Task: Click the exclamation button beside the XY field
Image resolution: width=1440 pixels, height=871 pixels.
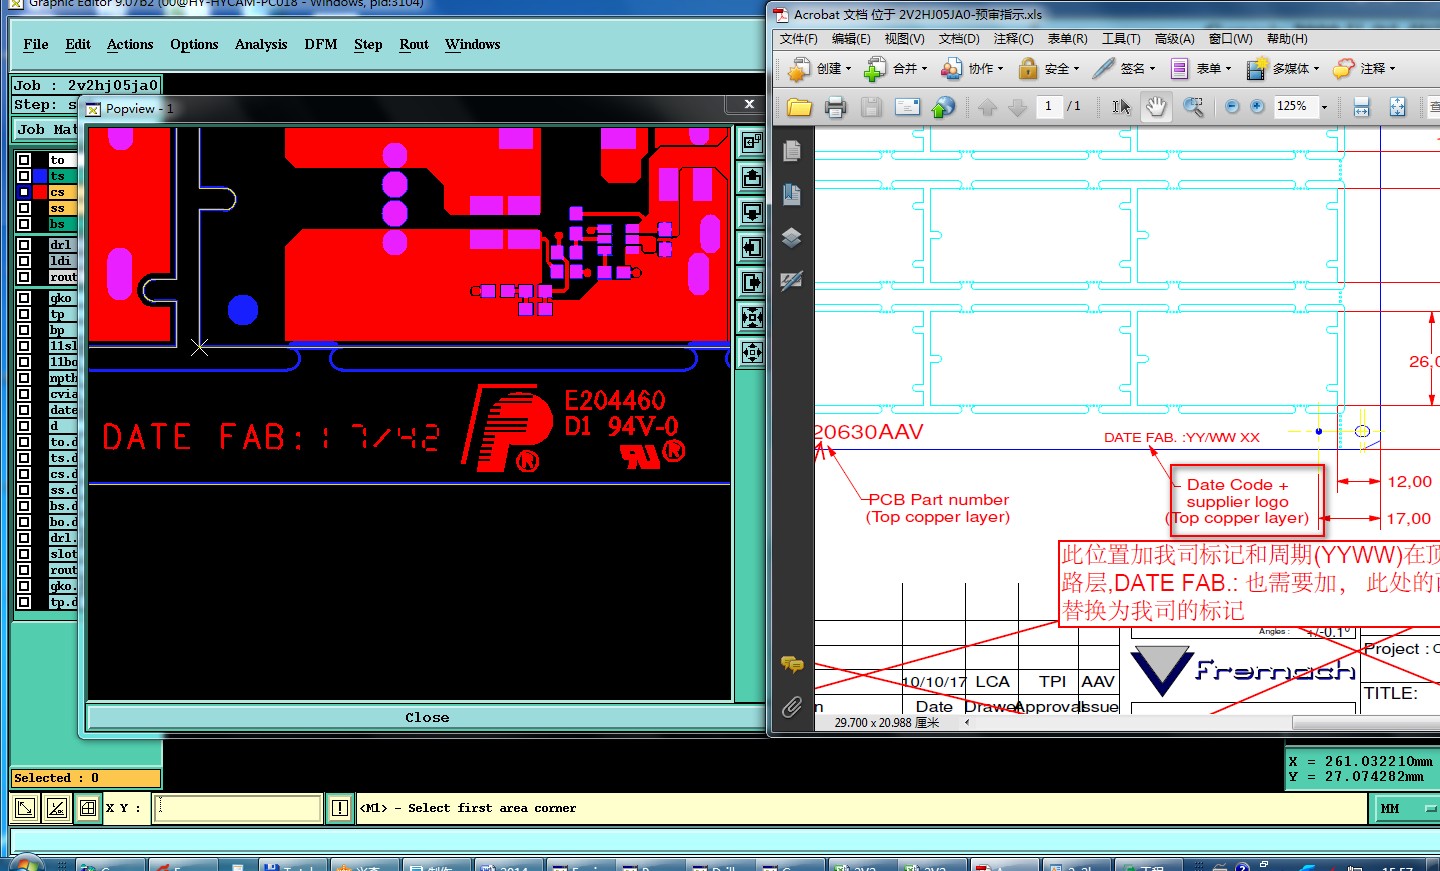Action: point(340,808)
